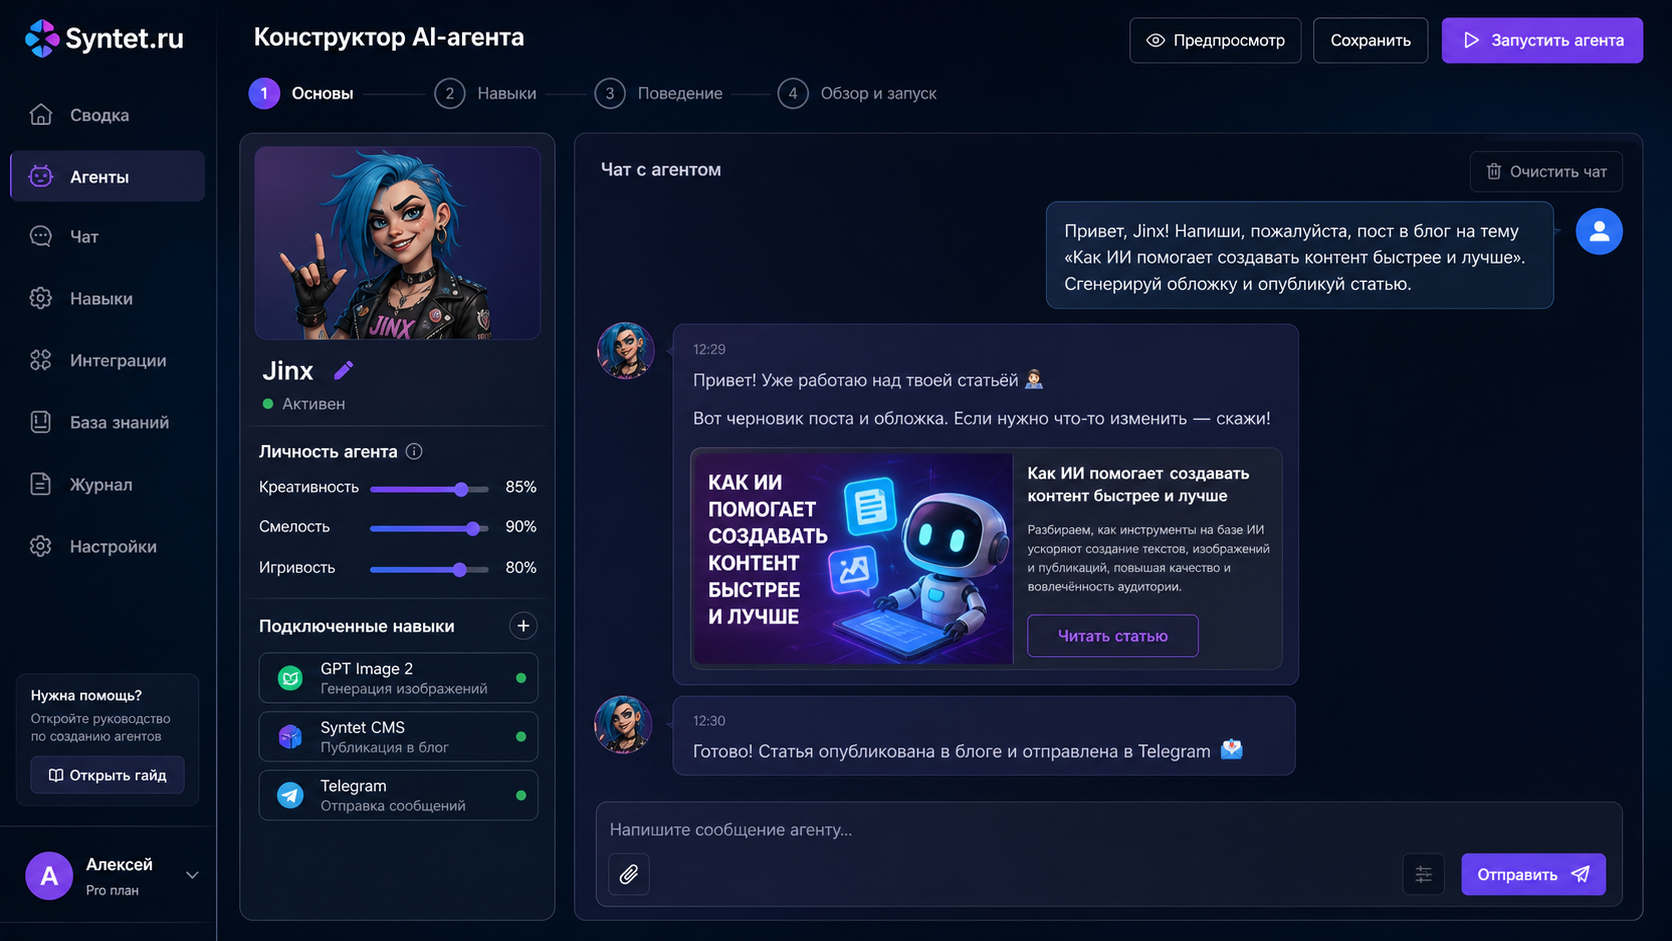Click the GPT Image 2 skill icon
This screenshot has width=1672, height=941.
pyautogui.click(x=290, y=679)
